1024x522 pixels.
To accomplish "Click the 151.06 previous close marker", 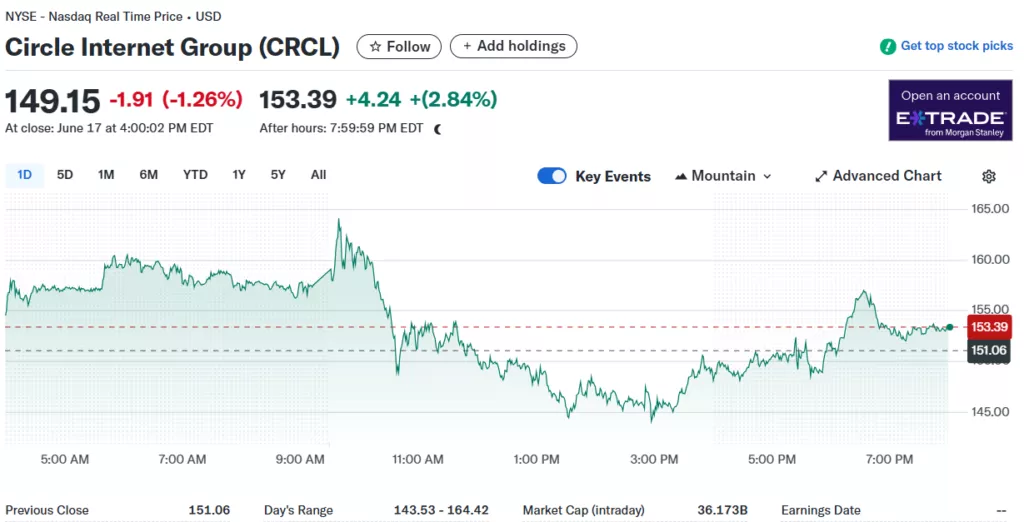I will (x=988, y=350).
